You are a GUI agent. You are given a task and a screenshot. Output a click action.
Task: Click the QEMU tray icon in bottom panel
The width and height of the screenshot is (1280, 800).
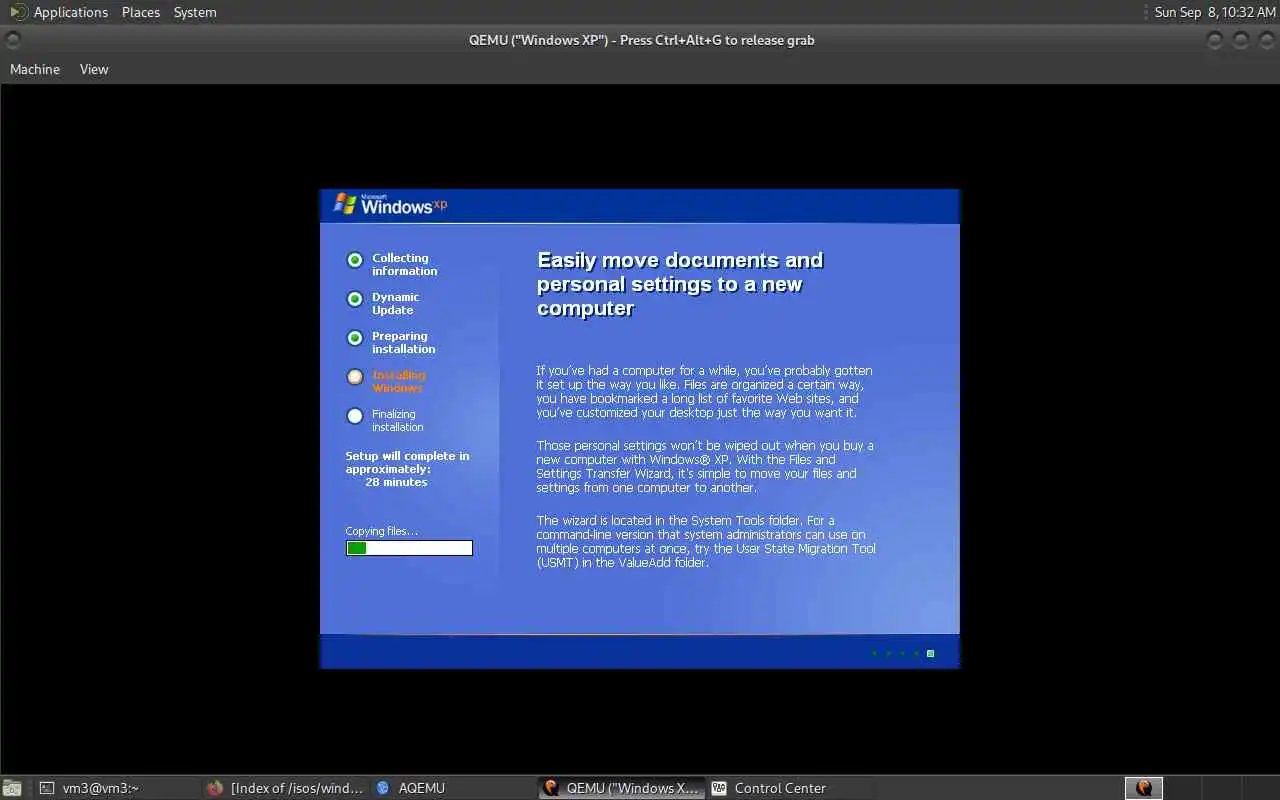pyautogui.click(x=1144, y=788)
